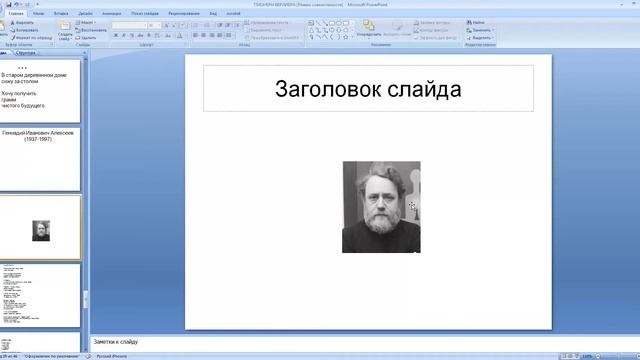This screenshot has width=640, height=360.
Task: Align paragraph text to the left
Action: [195, 36]
